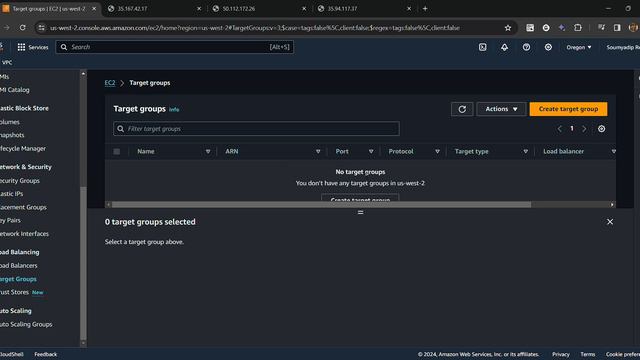Click the orange Create target group button

click(568, 109)
